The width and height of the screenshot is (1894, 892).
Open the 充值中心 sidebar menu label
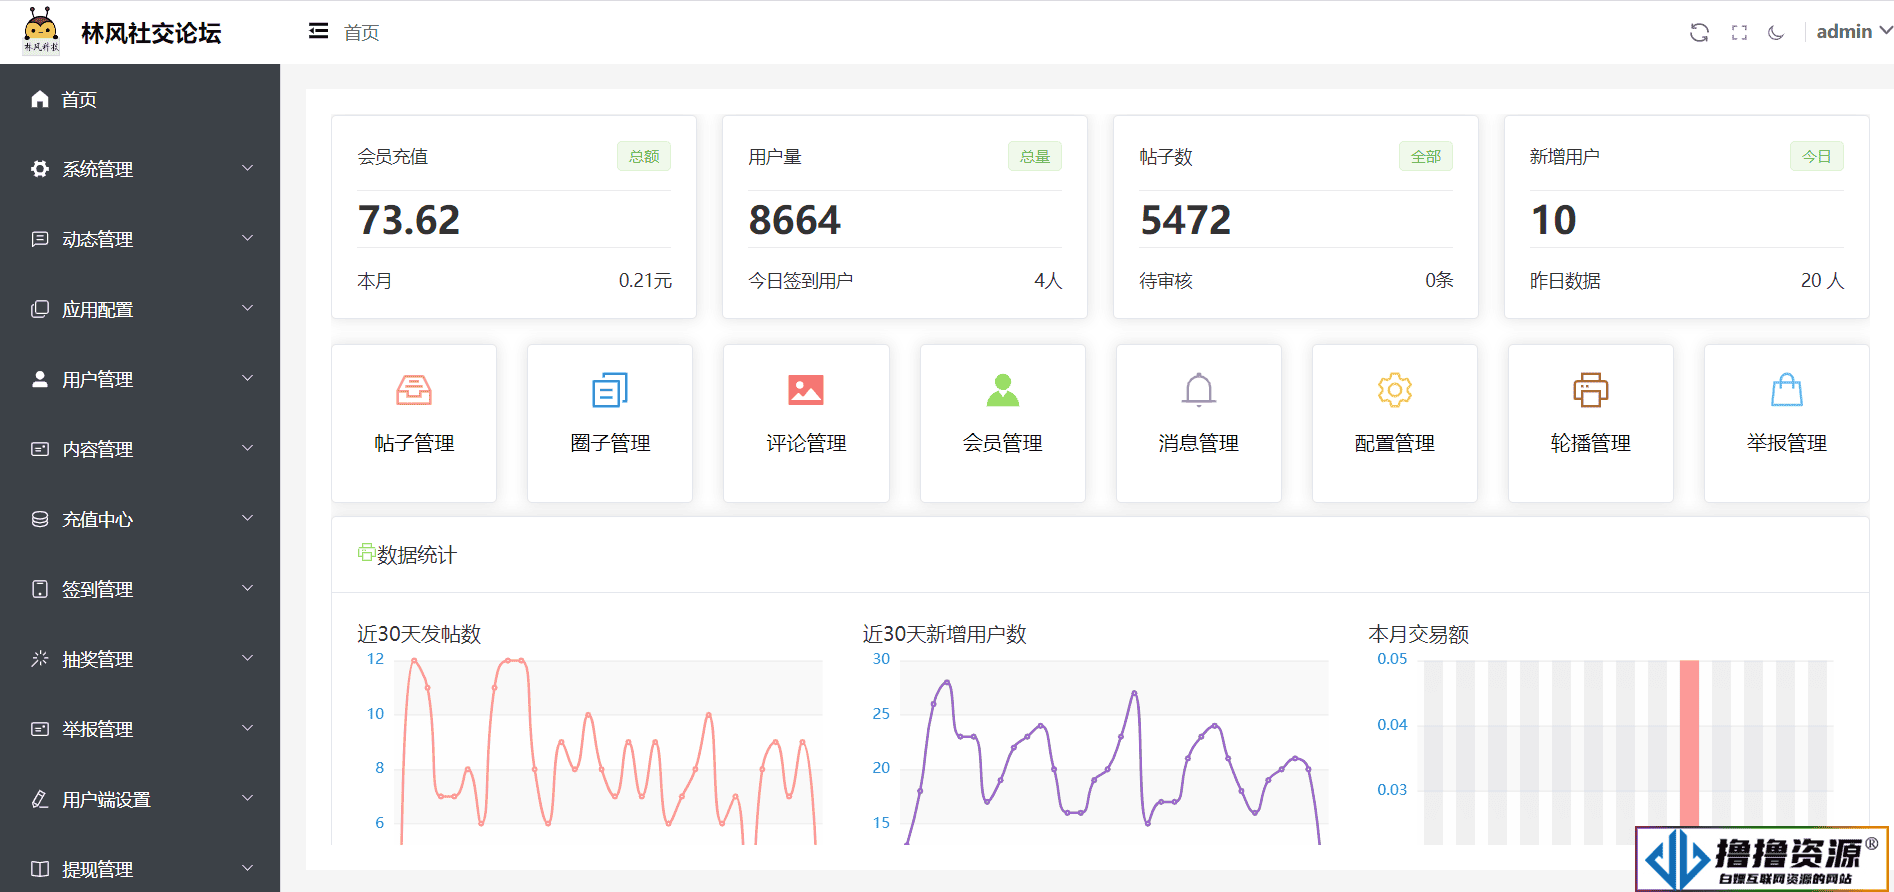[97, 519]
